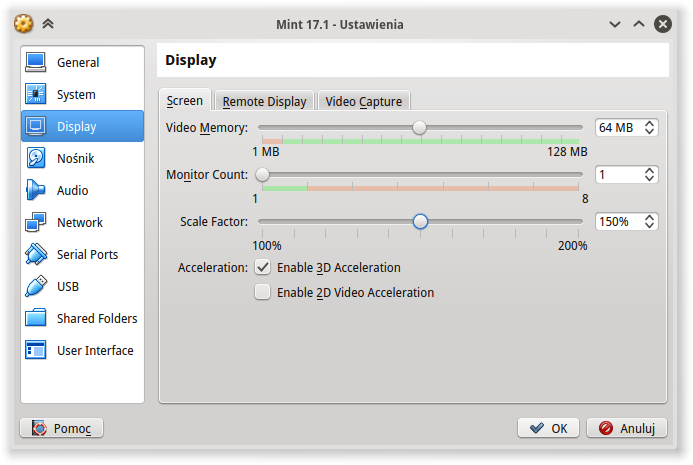Click the 128 MB maximum label
This screenshot has height=465, width=693.
pos(567,152)
